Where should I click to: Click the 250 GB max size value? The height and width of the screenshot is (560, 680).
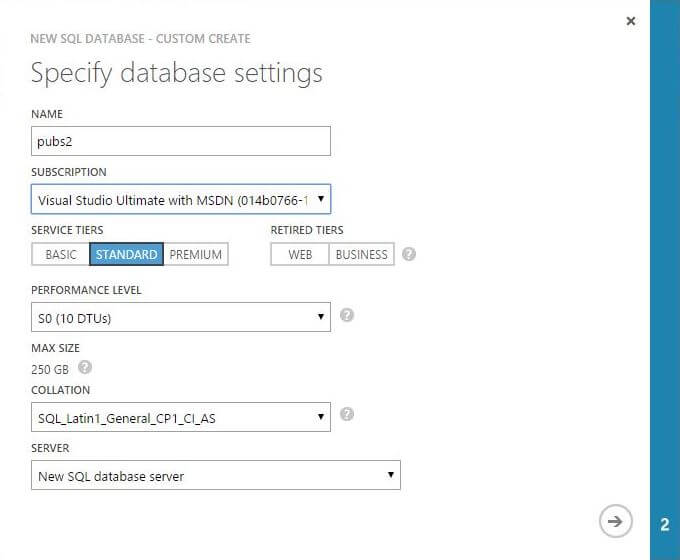[50, 369]
